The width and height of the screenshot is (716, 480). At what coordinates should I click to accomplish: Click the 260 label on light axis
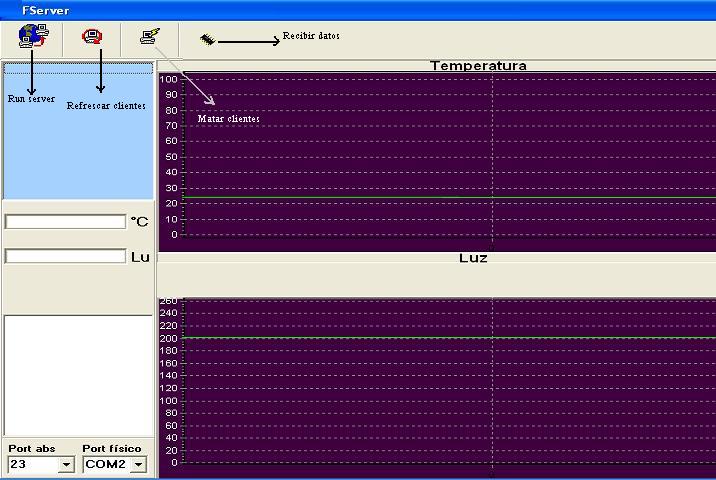coord(168,301)
